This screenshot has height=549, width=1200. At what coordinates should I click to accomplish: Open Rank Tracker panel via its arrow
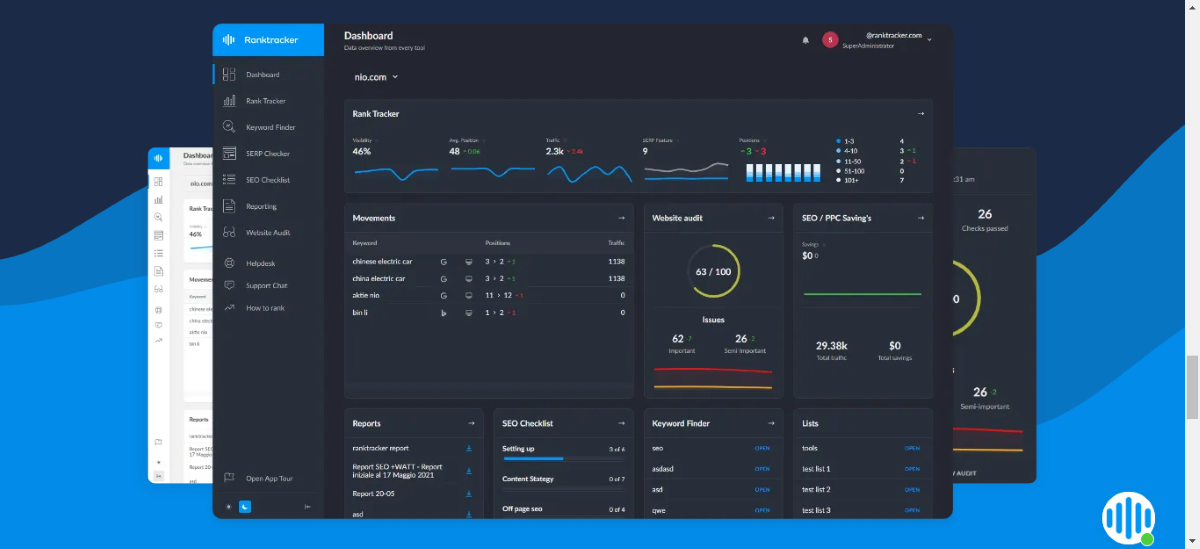click(x=921, y=114)
